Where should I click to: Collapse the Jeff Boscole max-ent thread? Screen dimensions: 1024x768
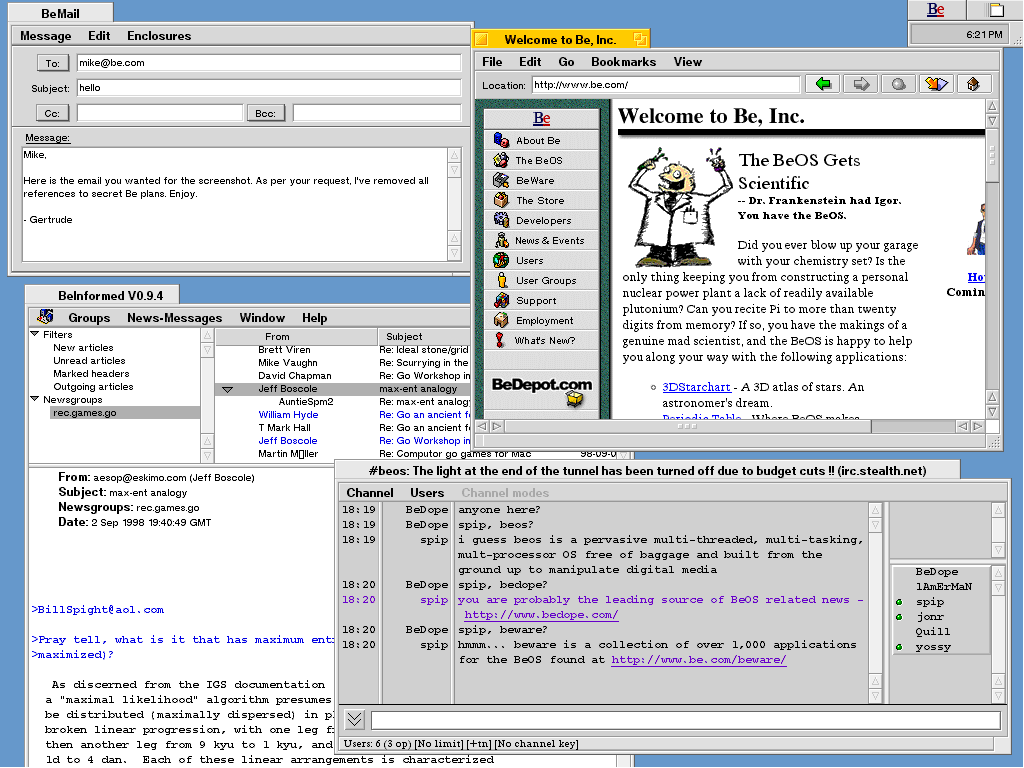point(227,389)
